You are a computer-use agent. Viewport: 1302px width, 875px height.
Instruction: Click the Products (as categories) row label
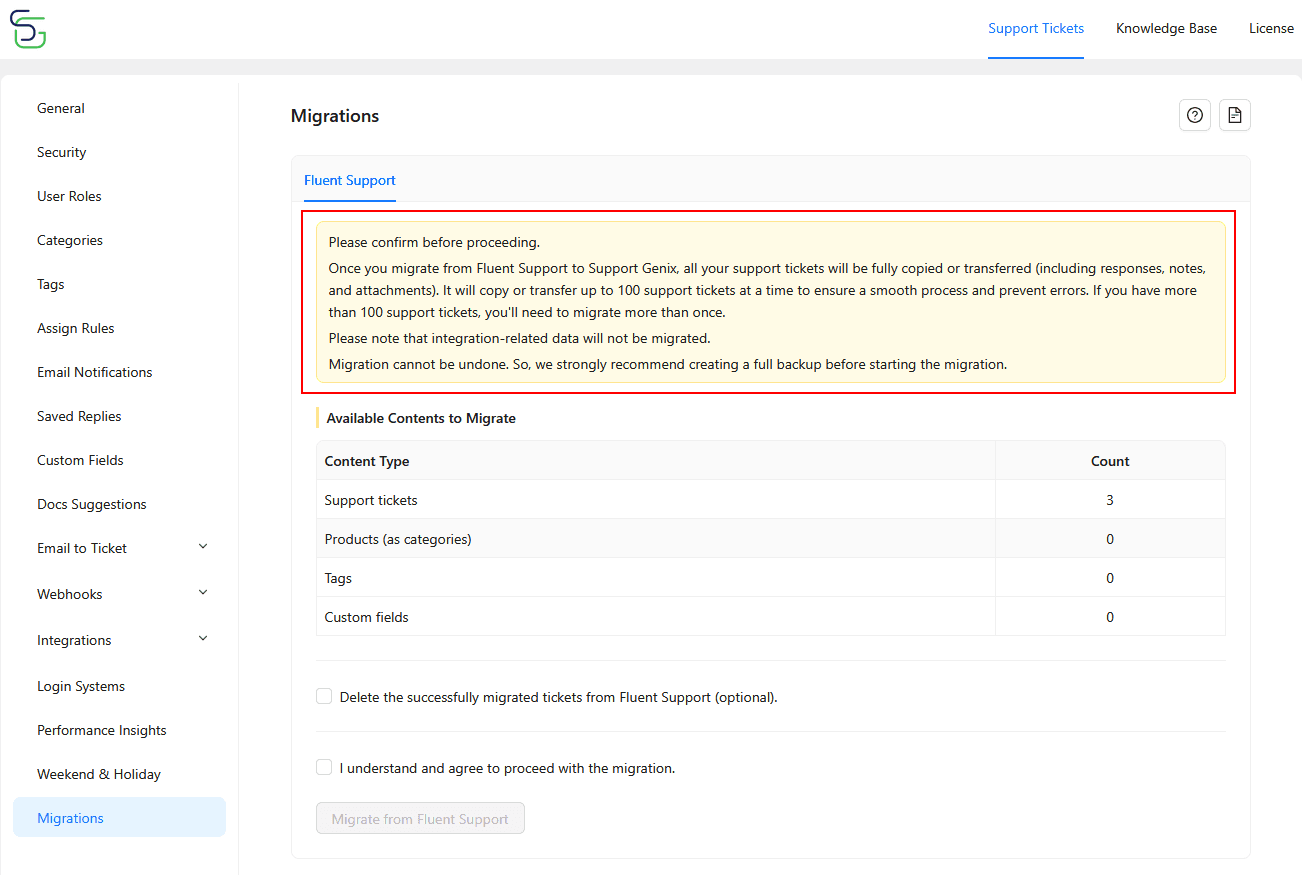(398, 539)
